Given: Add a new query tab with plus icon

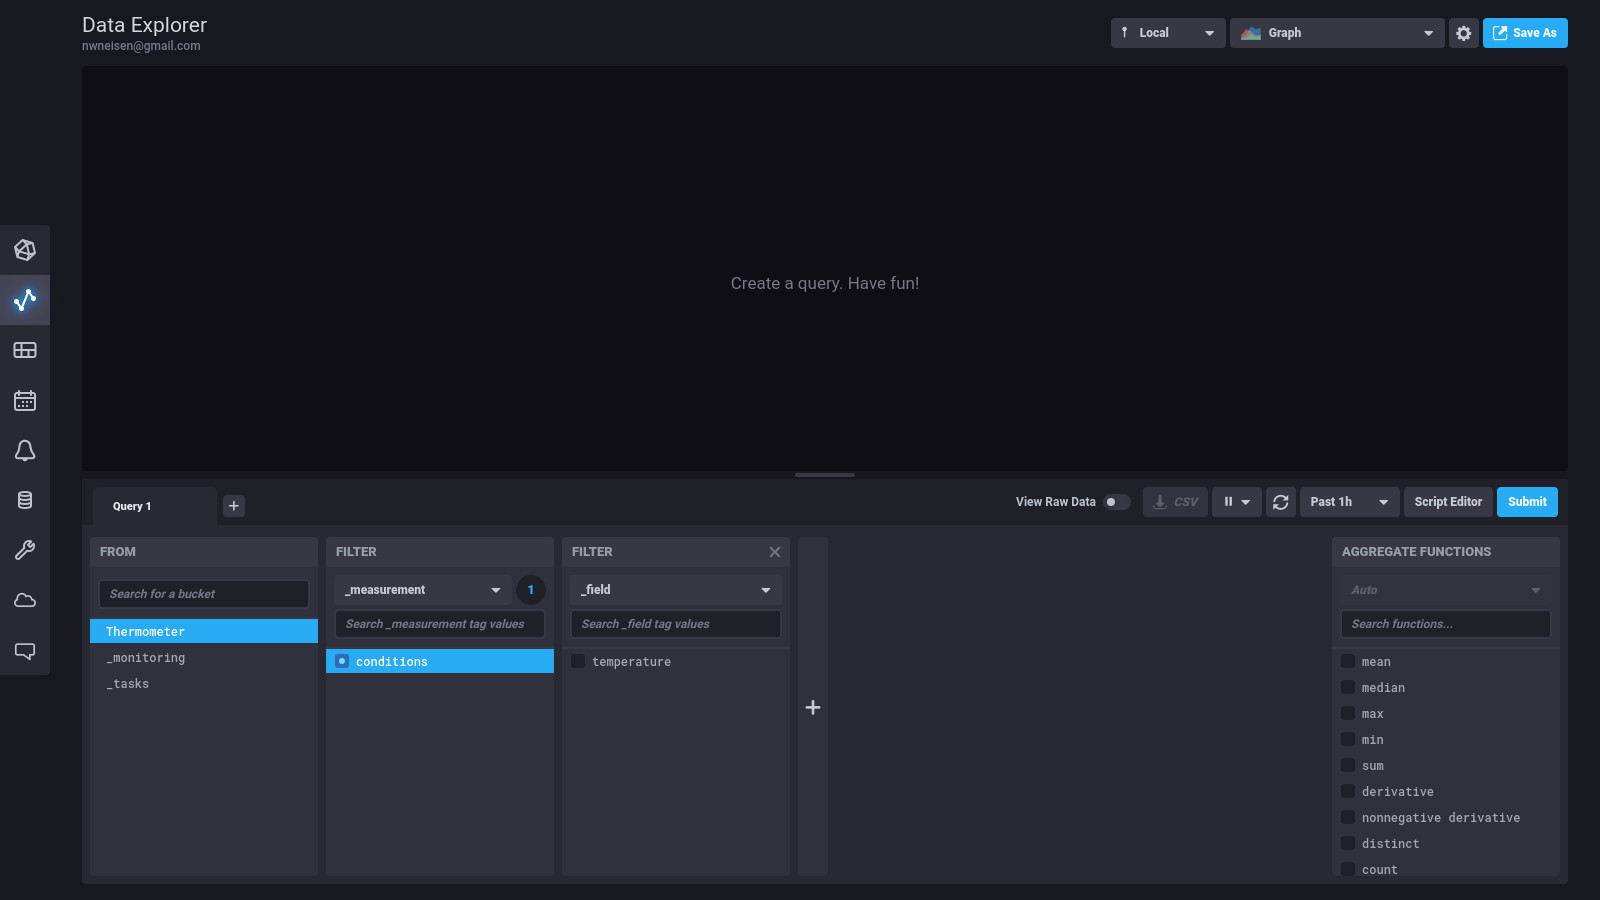Looking at the screenshot, I should [x=234, y=506].
